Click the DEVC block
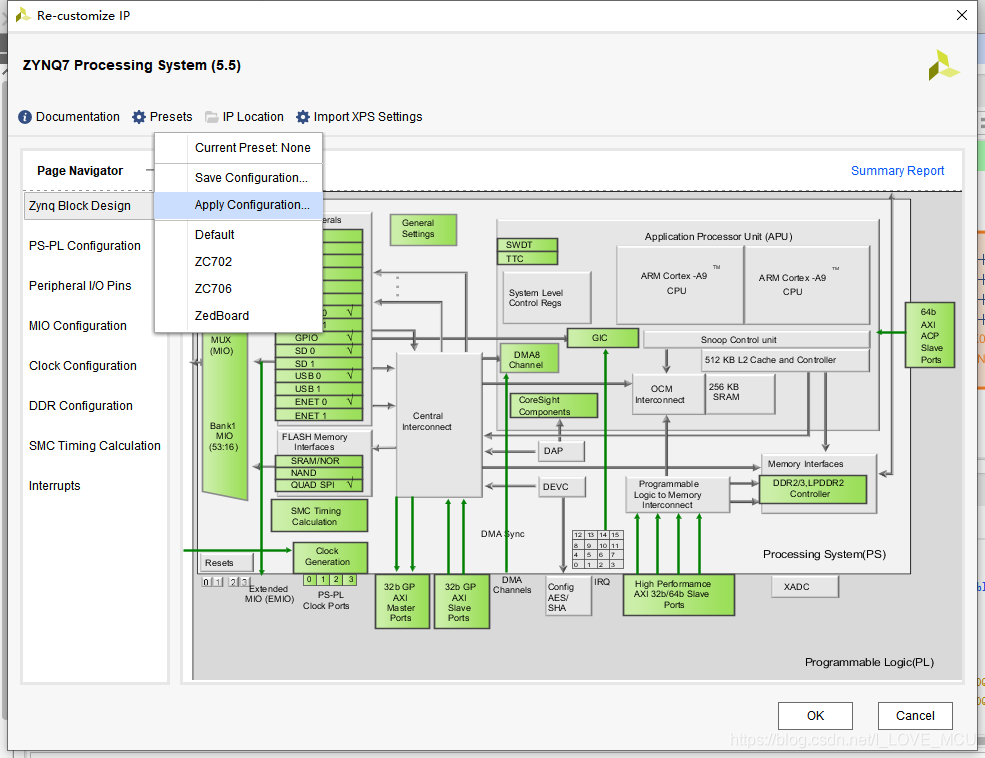This screenshot has width=985, height=758. coord(562,487)
